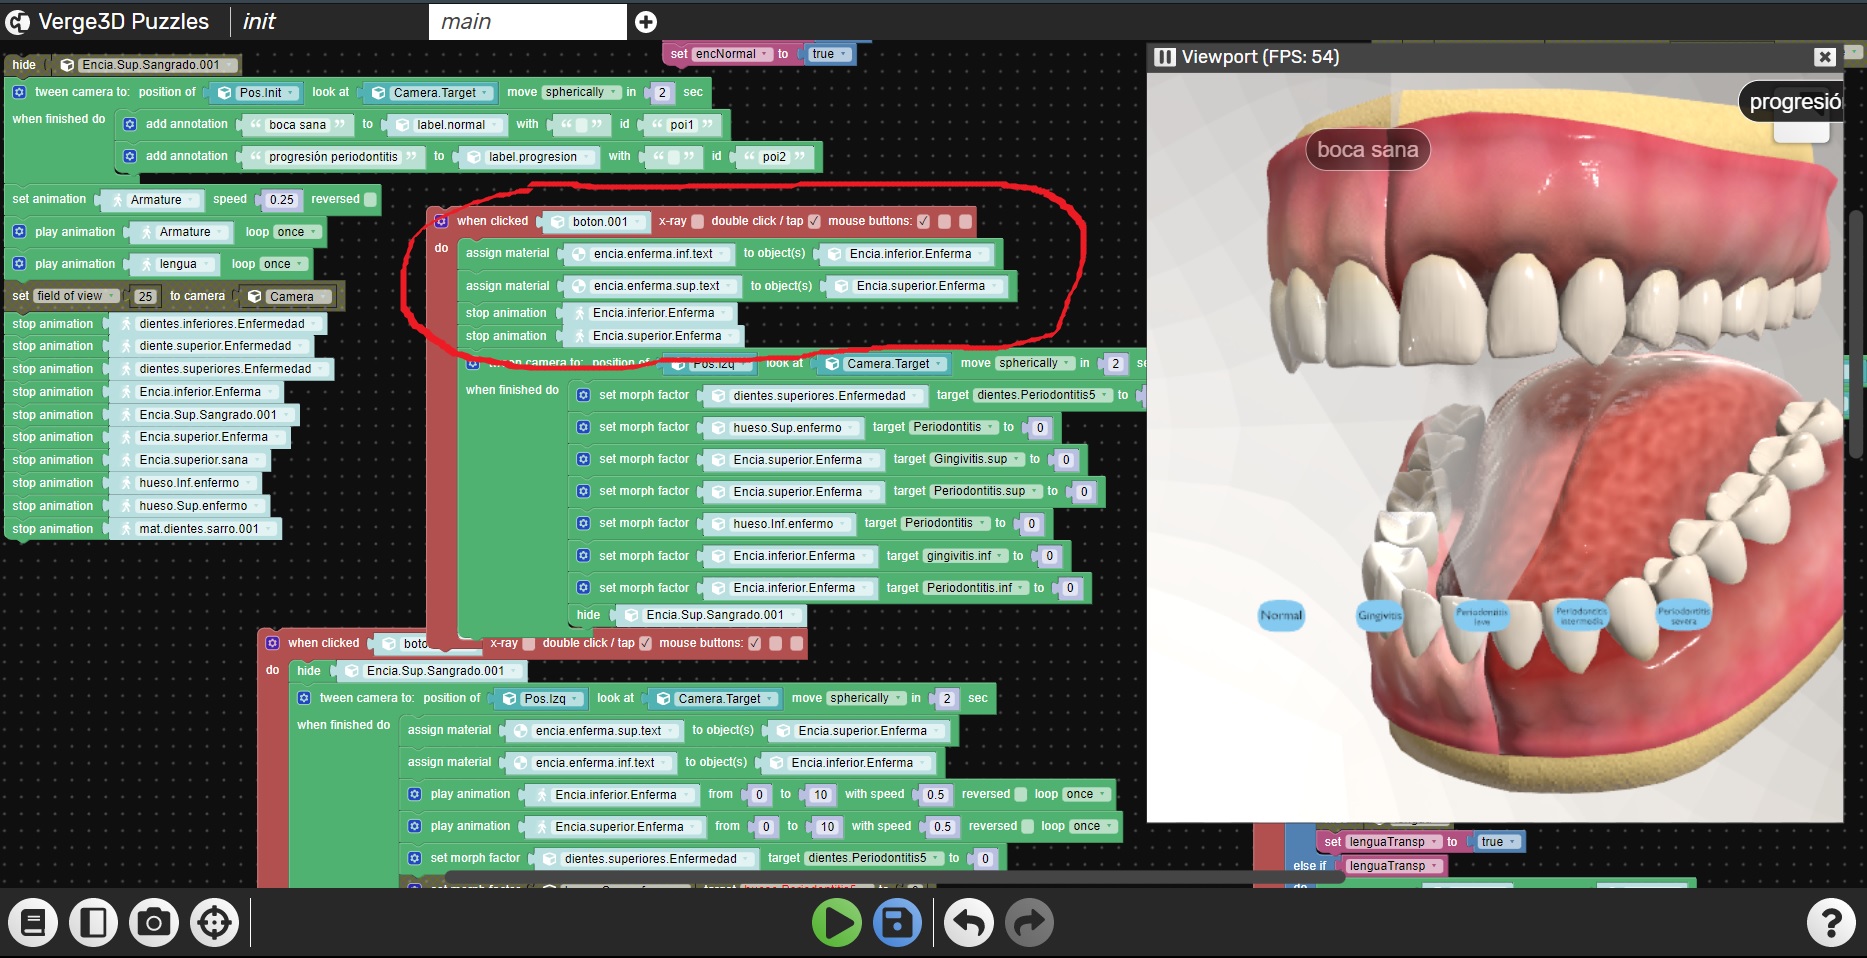Open gear on set morph factor hueso.Inf.enfermo block
The height and width of the screenshot is (958, 1867).
(583, 523)
